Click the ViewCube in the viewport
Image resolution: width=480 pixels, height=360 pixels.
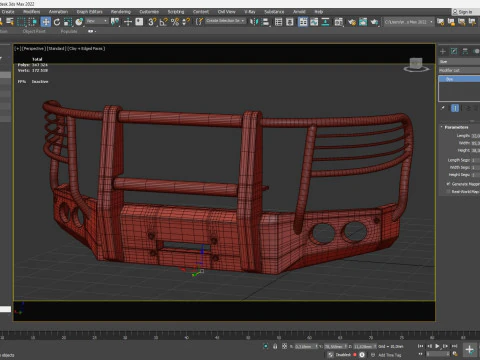coord(416,64)
